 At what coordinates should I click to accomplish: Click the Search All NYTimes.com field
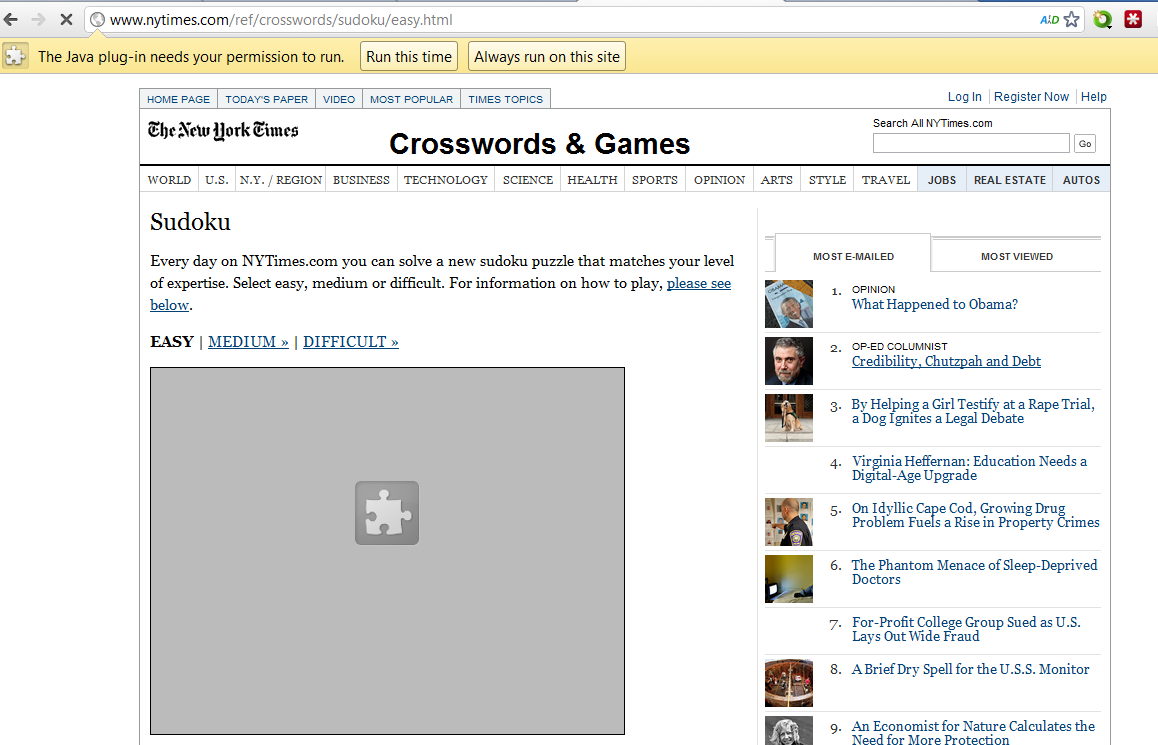[x=971, y=143]
